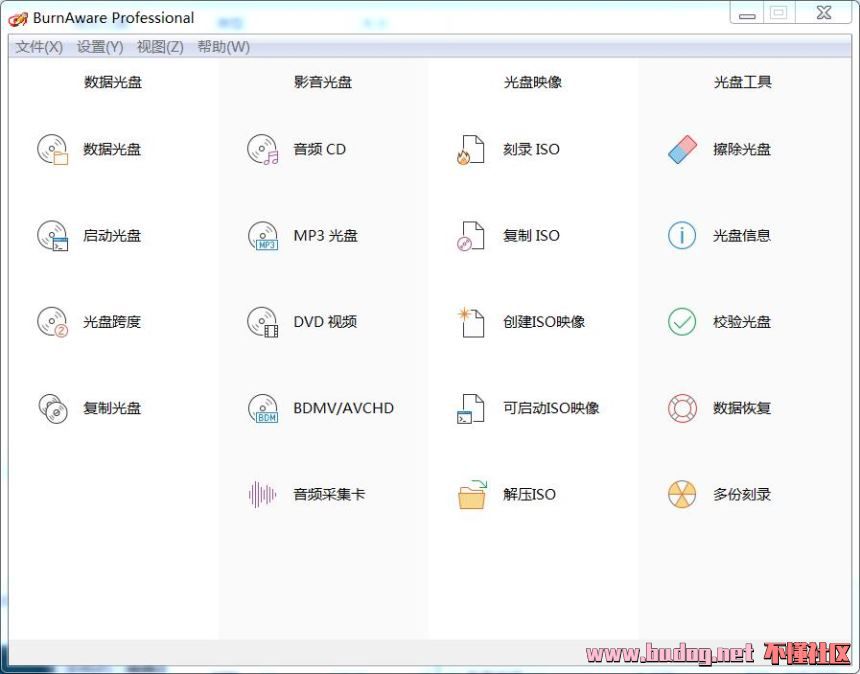
Task: Click the 音频 CD text label
Action: [320, 149]
